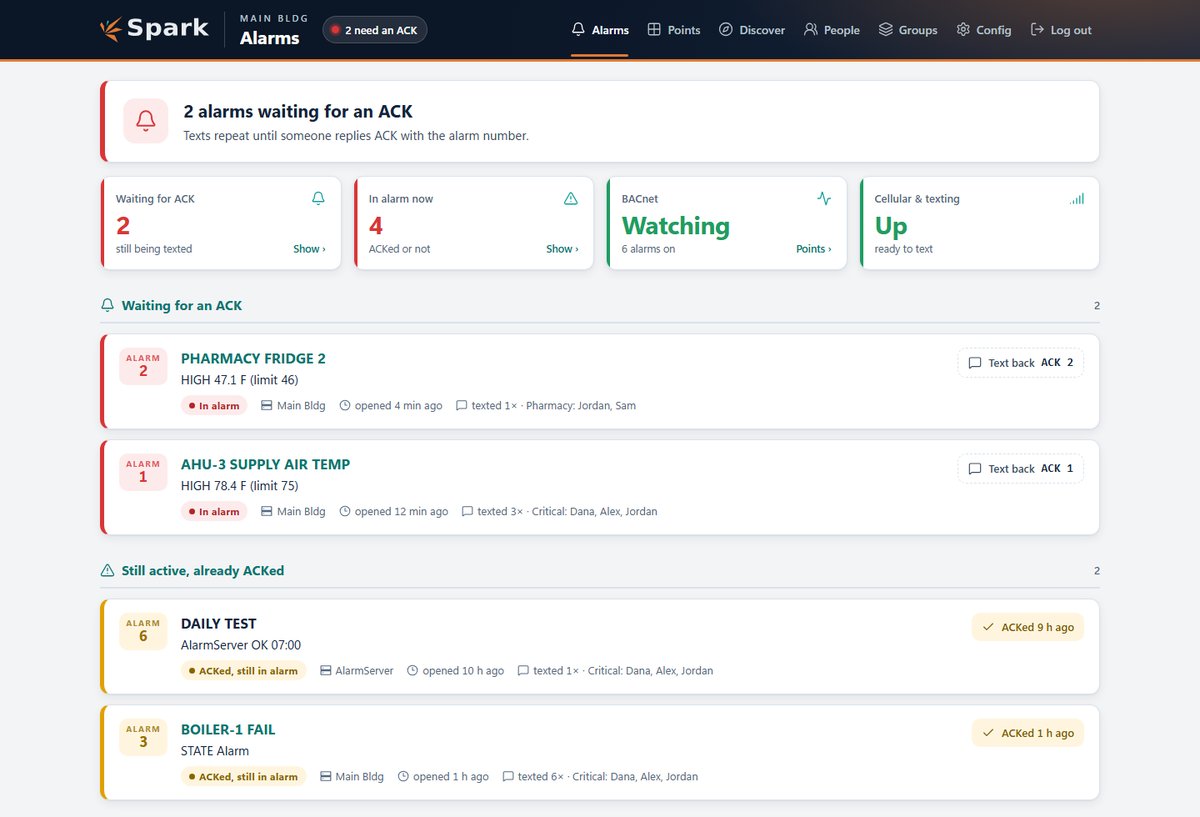Viewport: 1200px width, 817px height.
Task: Expand Show link in In alarm now card
Action: click(562, 249)
